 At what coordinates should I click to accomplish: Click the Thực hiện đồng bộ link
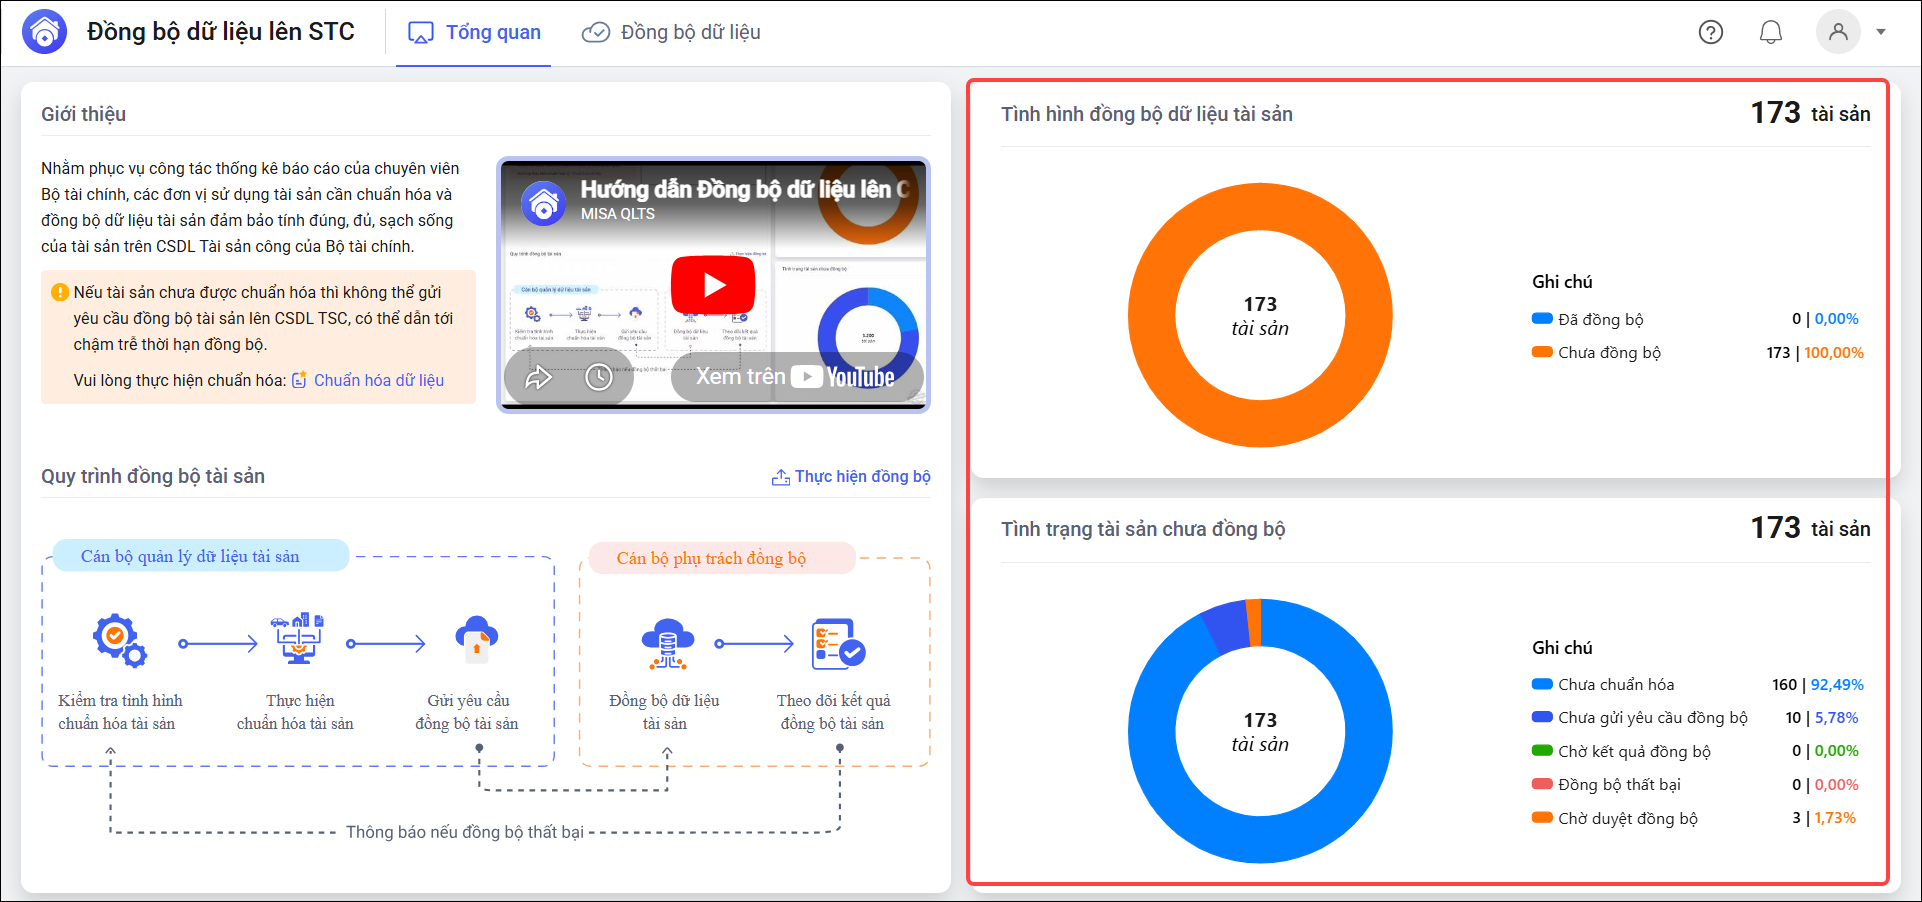(862, 476)
